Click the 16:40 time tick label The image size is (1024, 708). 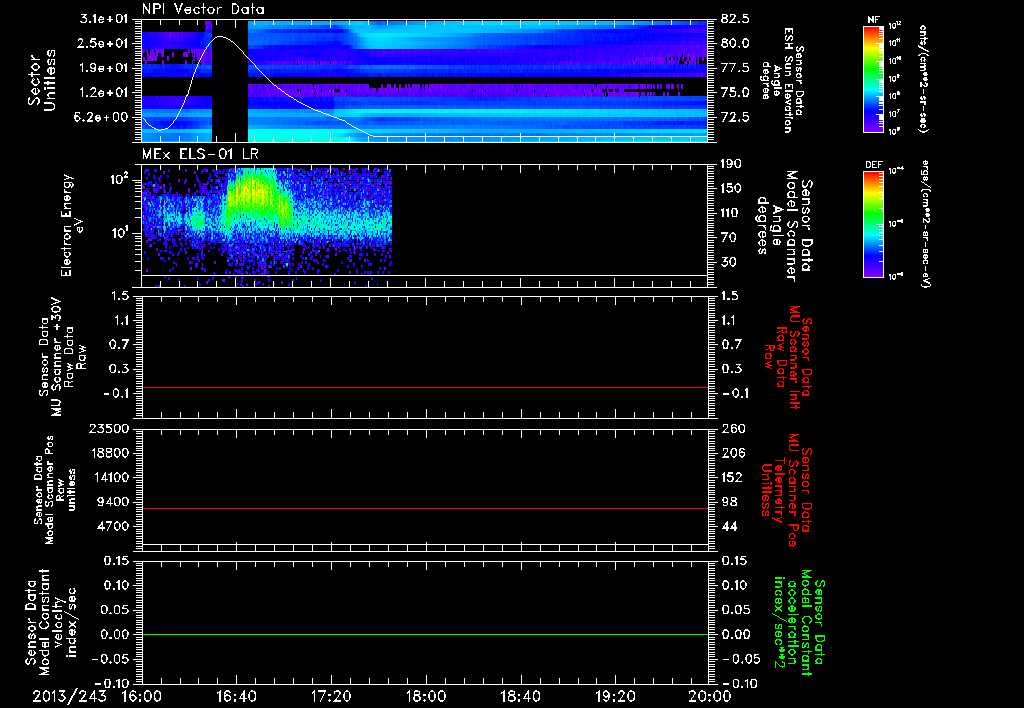tap(236, 696)
